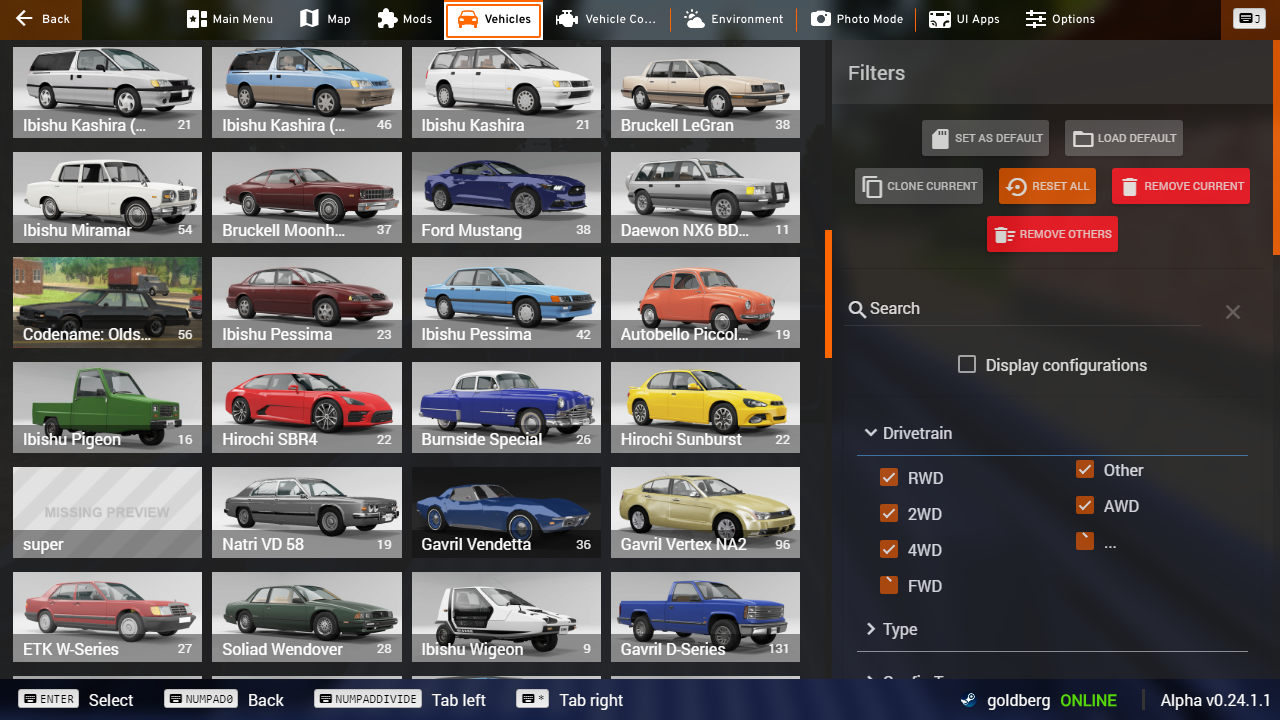
Task: Select the Hirochi Sunburst vehicle
Action: coord(705,407)
